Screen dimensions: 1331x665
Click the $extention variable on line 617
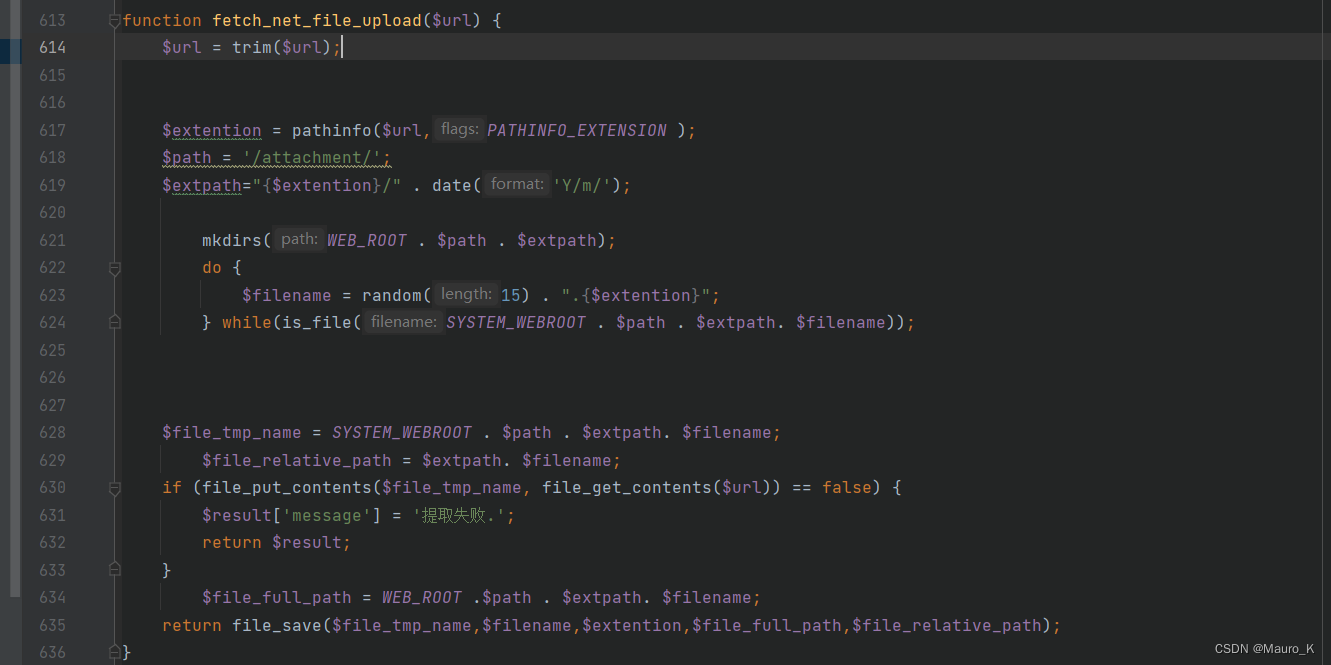[212, 130]
